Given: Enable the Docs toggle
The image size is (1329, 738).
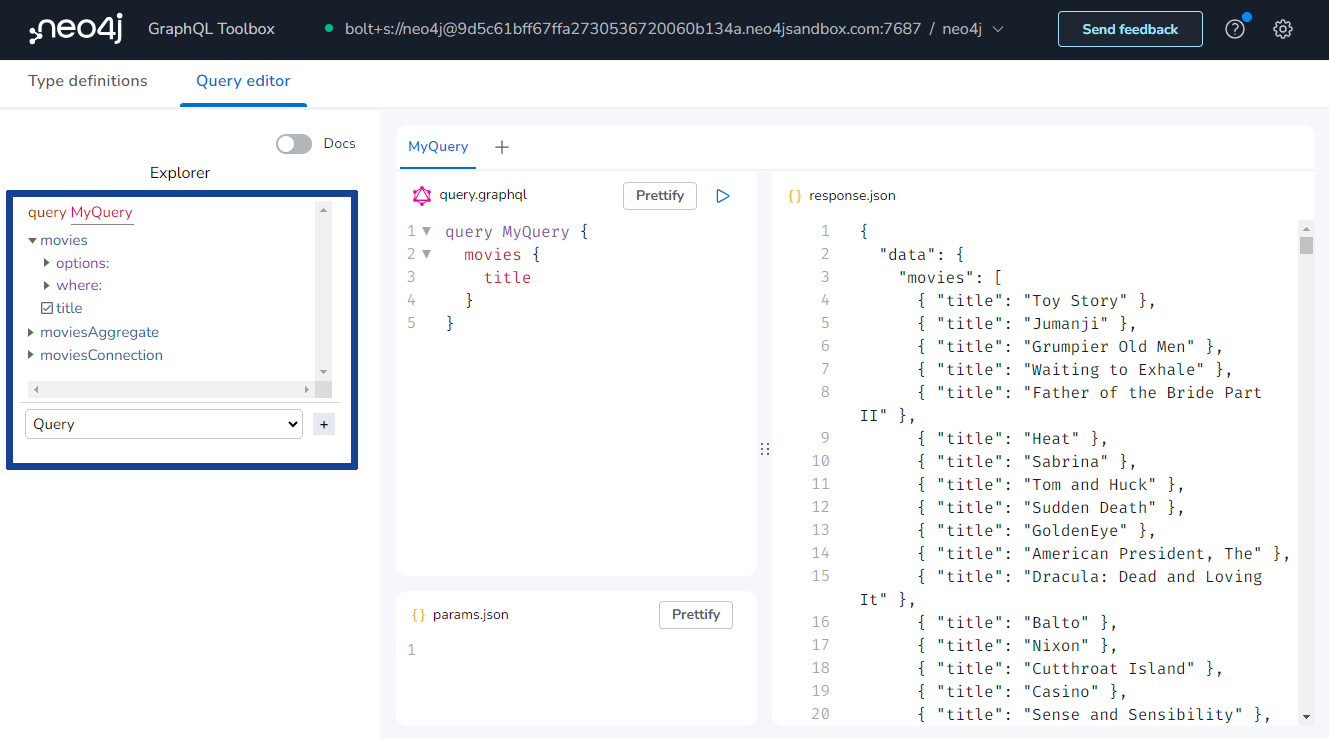Looking at the screenshot, I should point(293,143).
